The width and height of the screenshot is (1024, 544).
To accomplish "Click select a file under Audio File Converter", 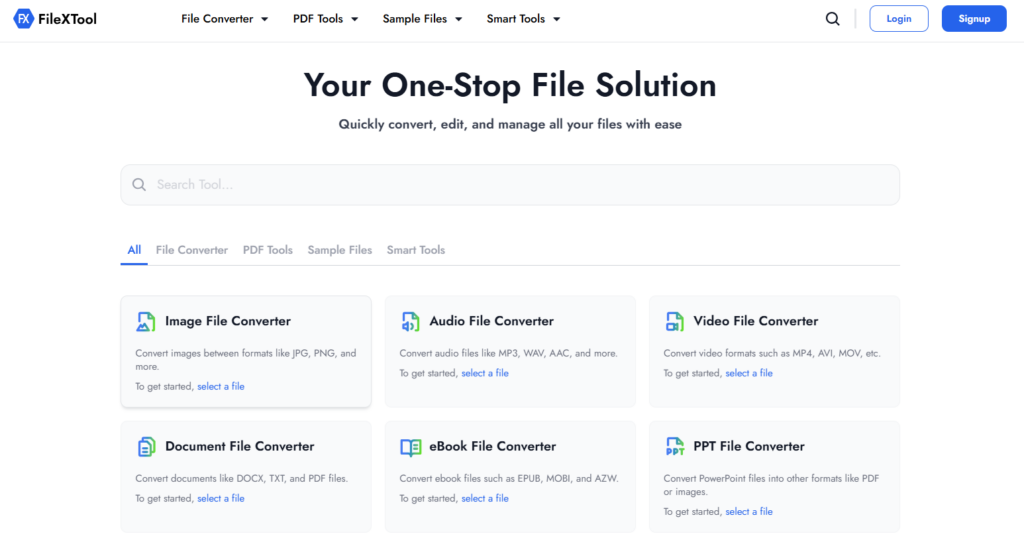I will pos(485,374).
